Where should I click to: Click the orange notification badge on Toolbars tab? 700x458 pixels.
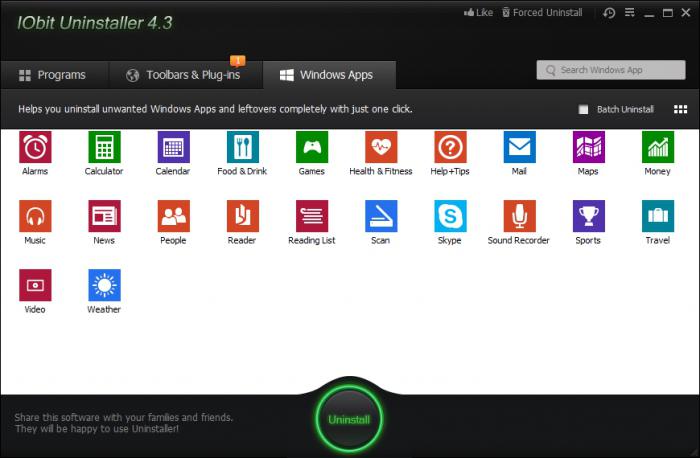tap(238, 61)
